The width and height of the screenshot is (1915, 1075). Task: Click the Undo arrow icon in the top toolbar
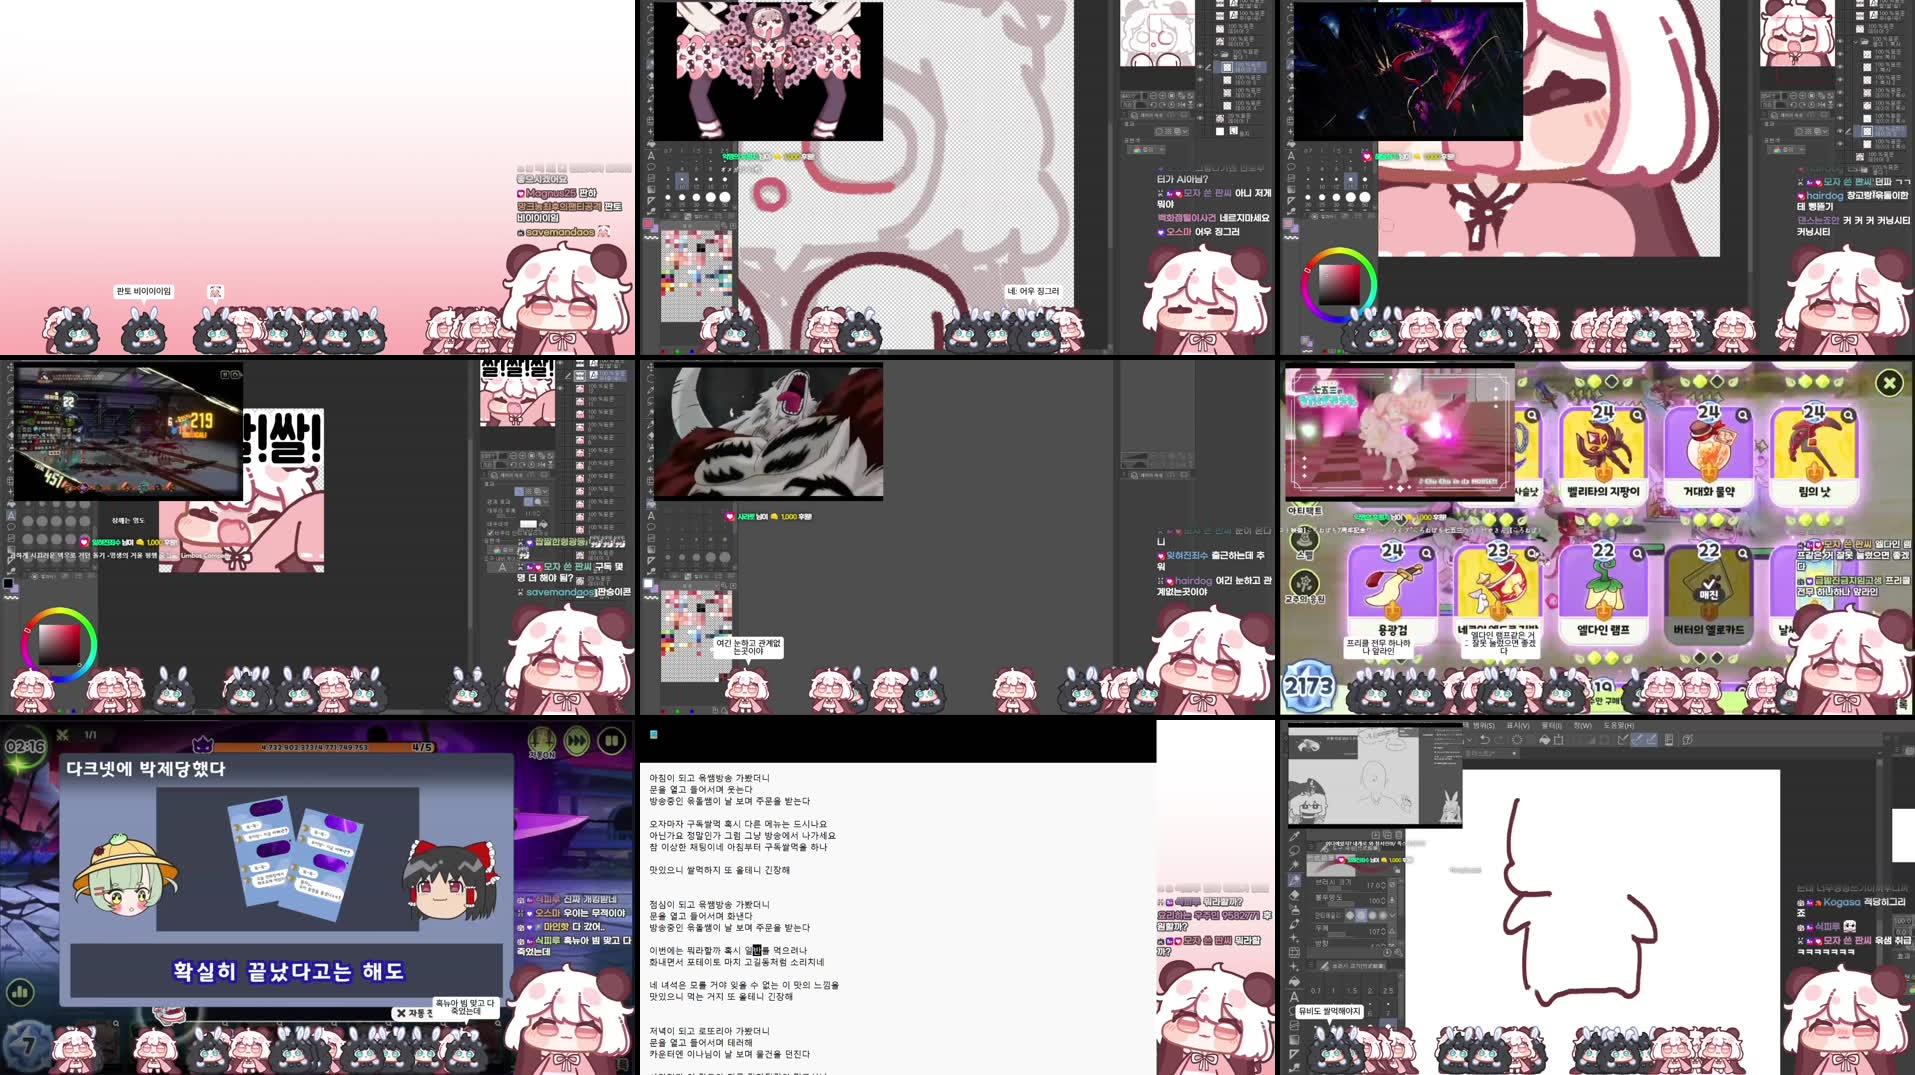click(x=1485, y=739)
